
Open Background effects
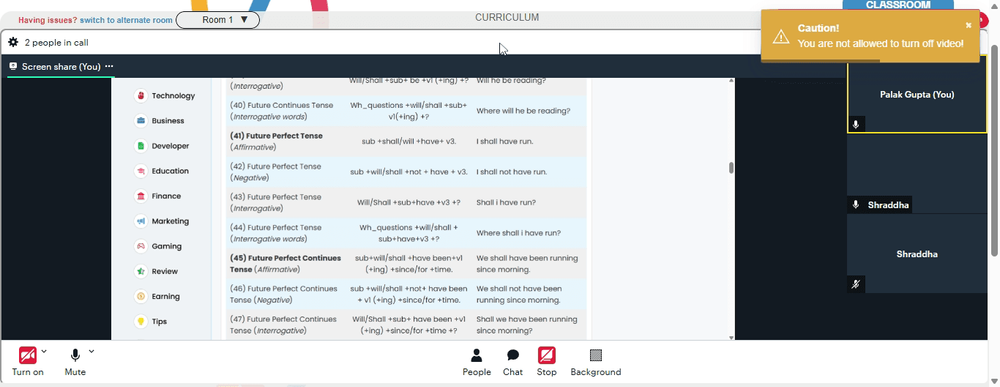coord(596,361)
